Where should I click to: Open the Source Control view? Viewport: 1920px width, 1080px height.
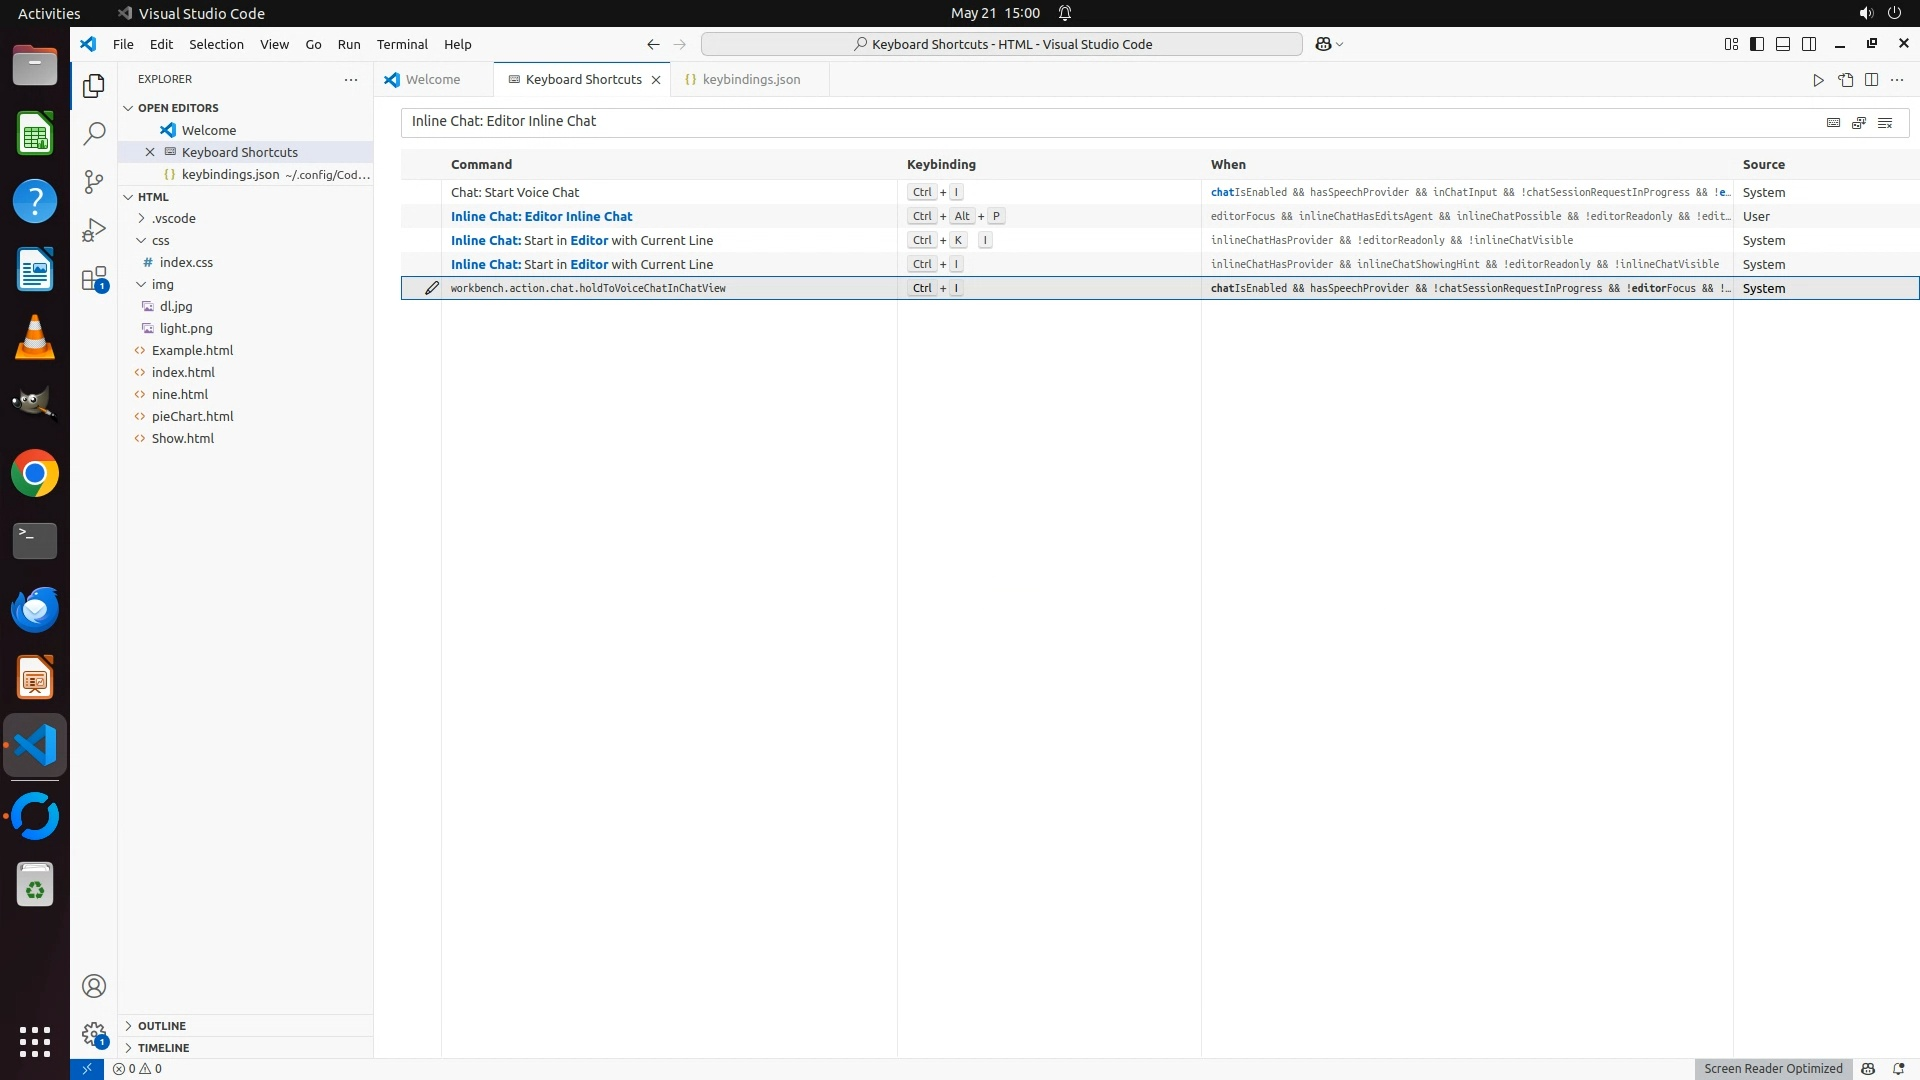pos(94,181)
